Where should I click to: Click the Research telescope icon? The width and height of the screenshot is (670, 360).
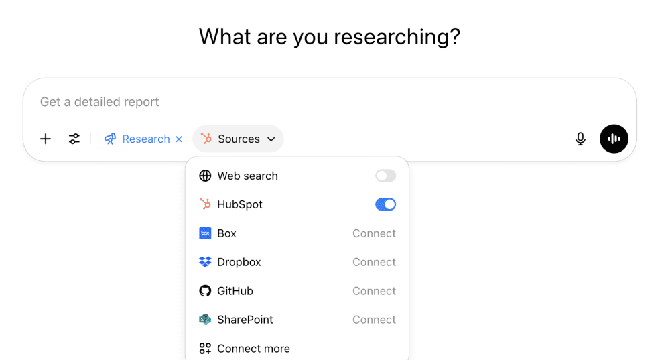(110, 139)
